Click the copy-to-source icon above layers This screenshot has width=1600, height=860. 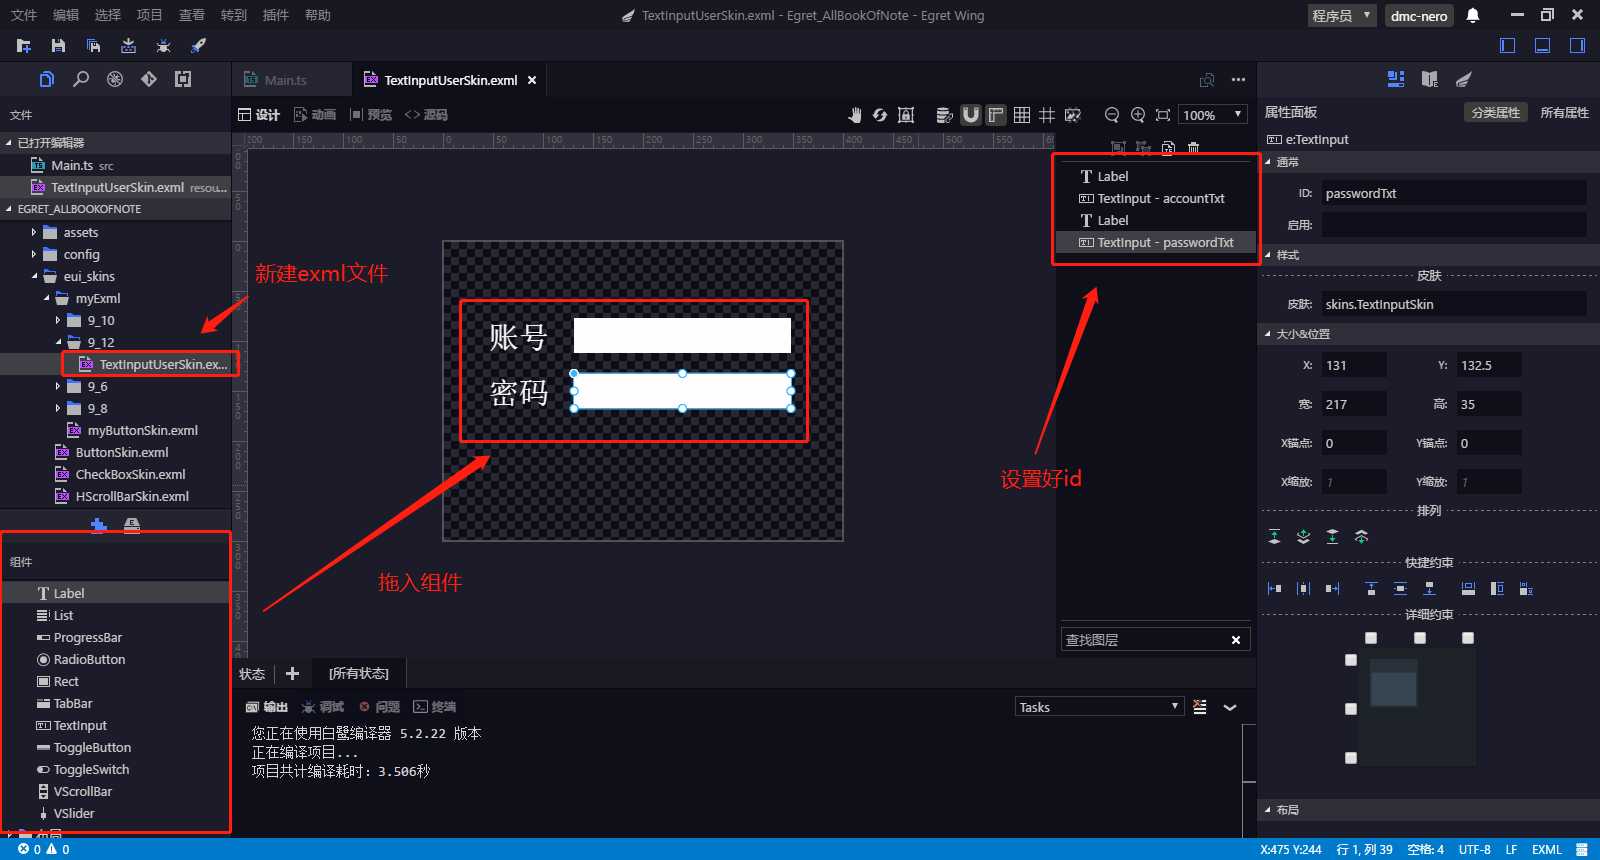pos(1168,148)
